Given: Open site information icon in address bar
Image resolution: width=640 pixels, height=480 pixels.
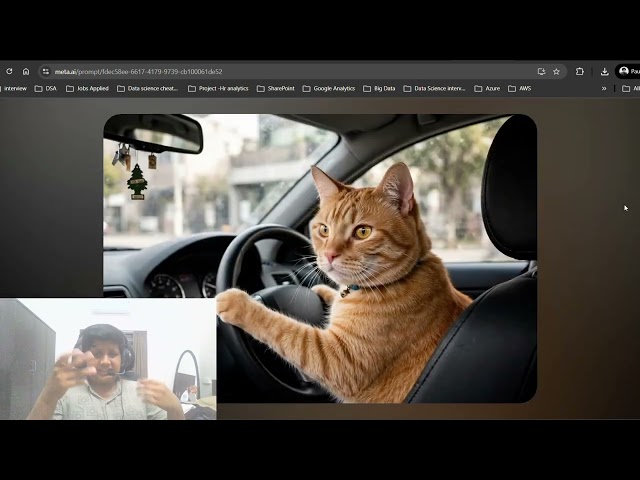Looking at the screenshot, I should click(46, 71).
